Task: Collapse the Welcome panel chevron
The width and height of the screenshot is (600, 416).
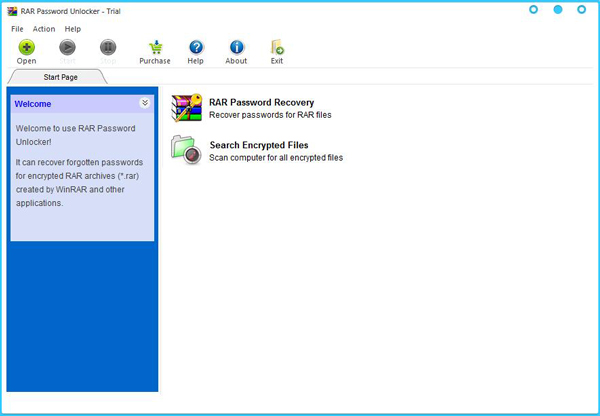Action: tap(145, 103)
